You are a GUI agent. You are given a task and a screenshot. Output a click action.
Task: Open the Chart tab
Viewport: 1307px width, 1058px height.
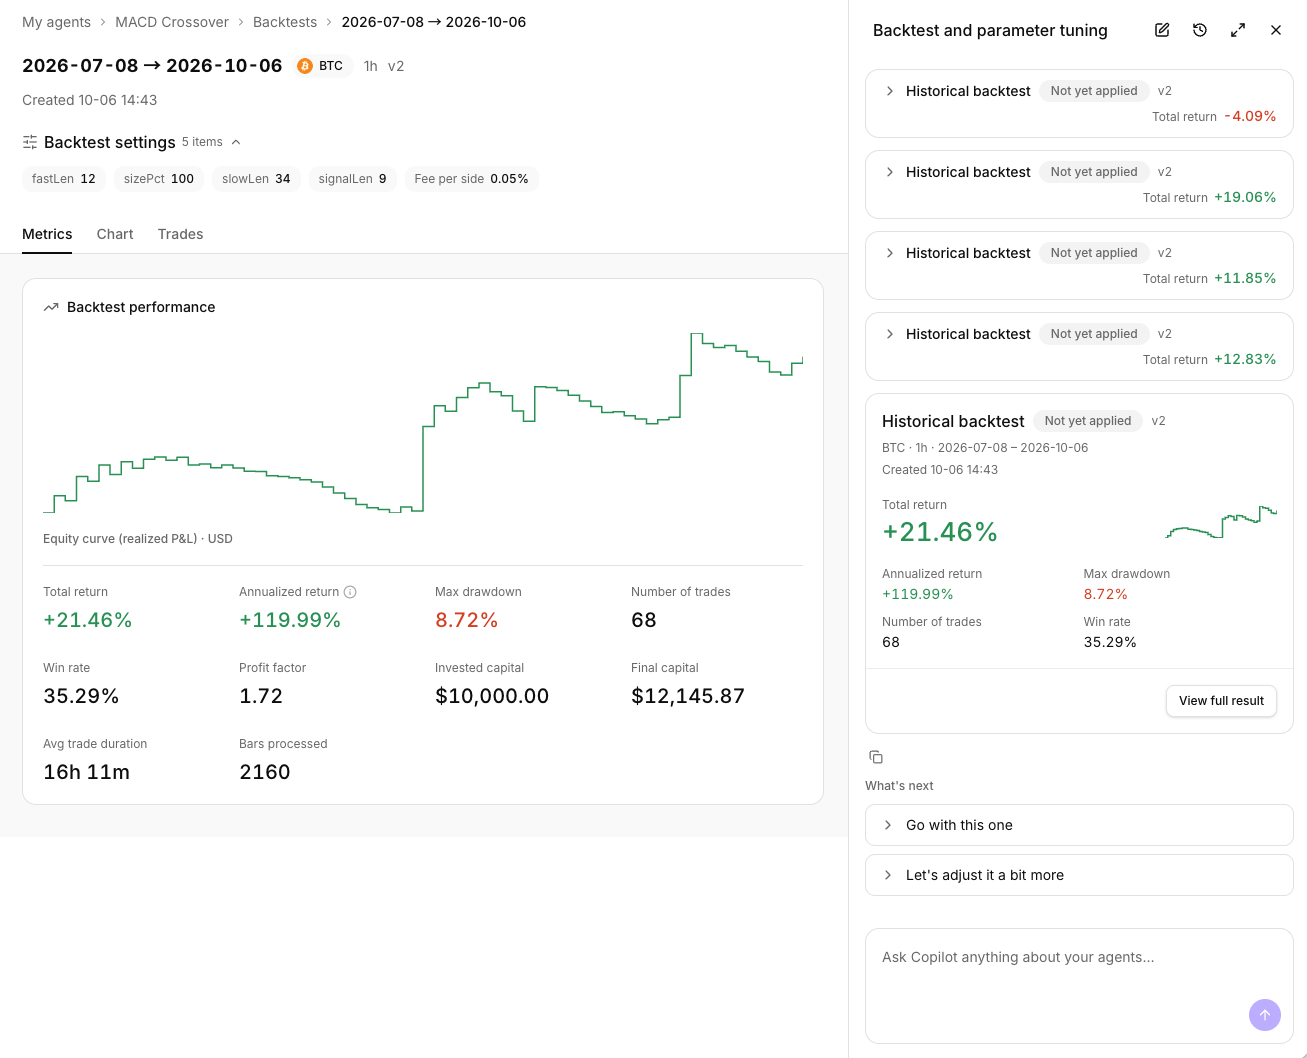pos(115,234)
